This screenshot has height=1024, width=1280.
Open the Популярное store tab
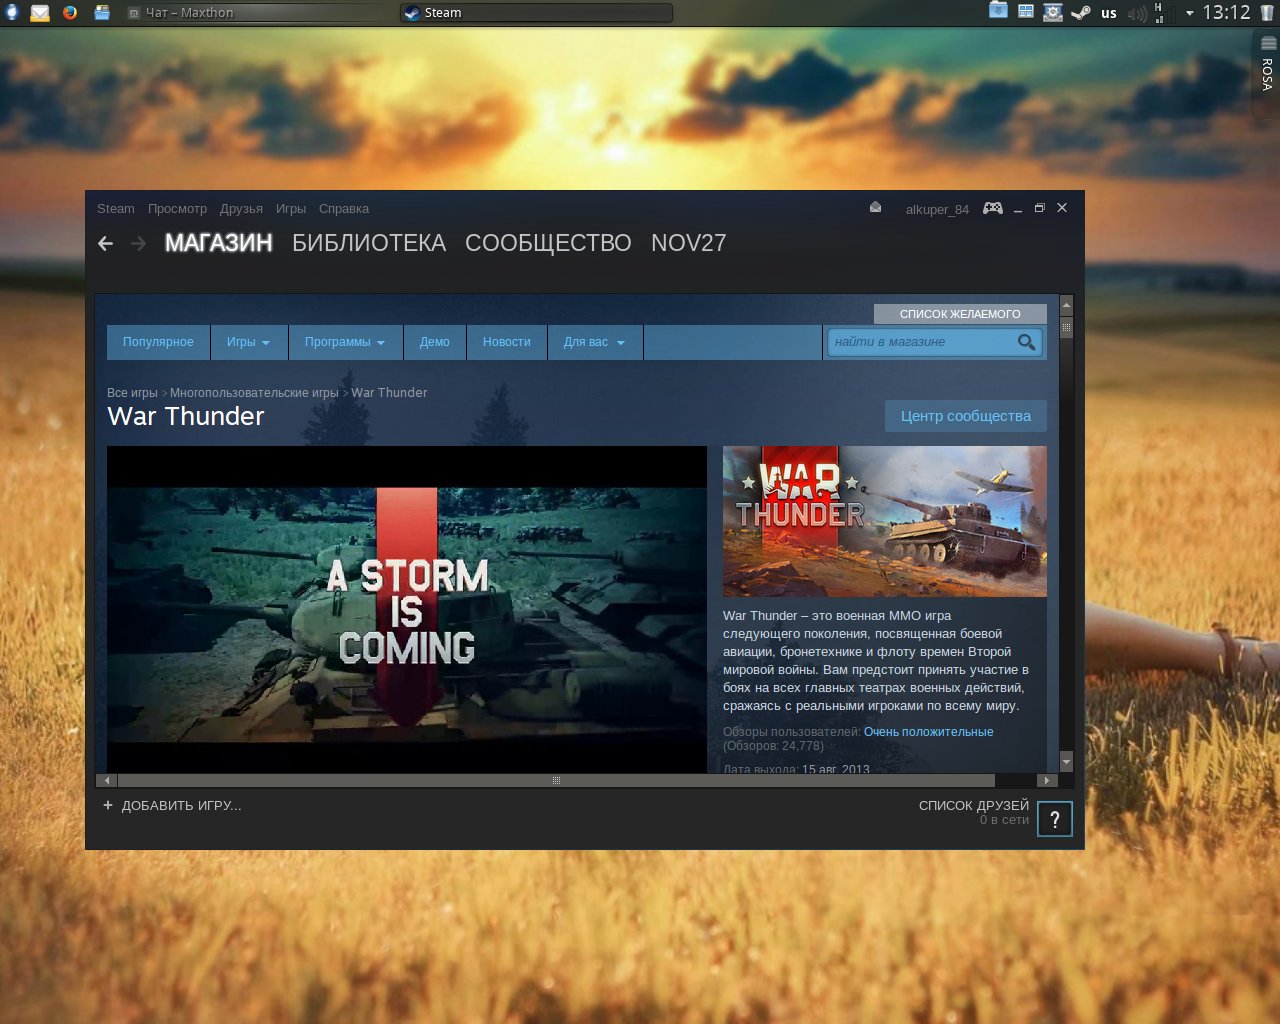click(x=158, y=342)
